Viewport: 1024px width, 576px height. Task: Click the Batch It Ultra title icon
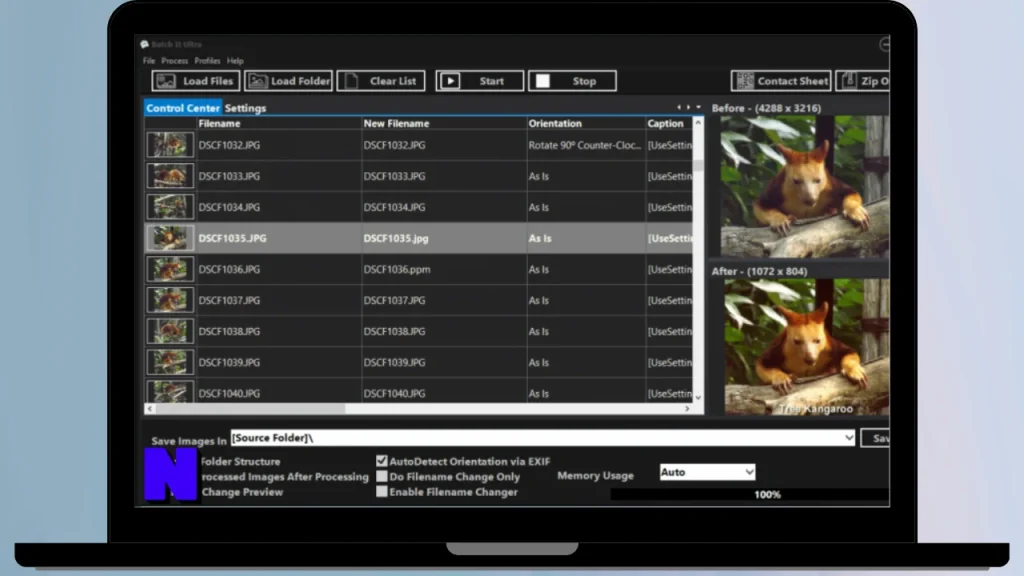pyautogui.click(x=144, y=44)
